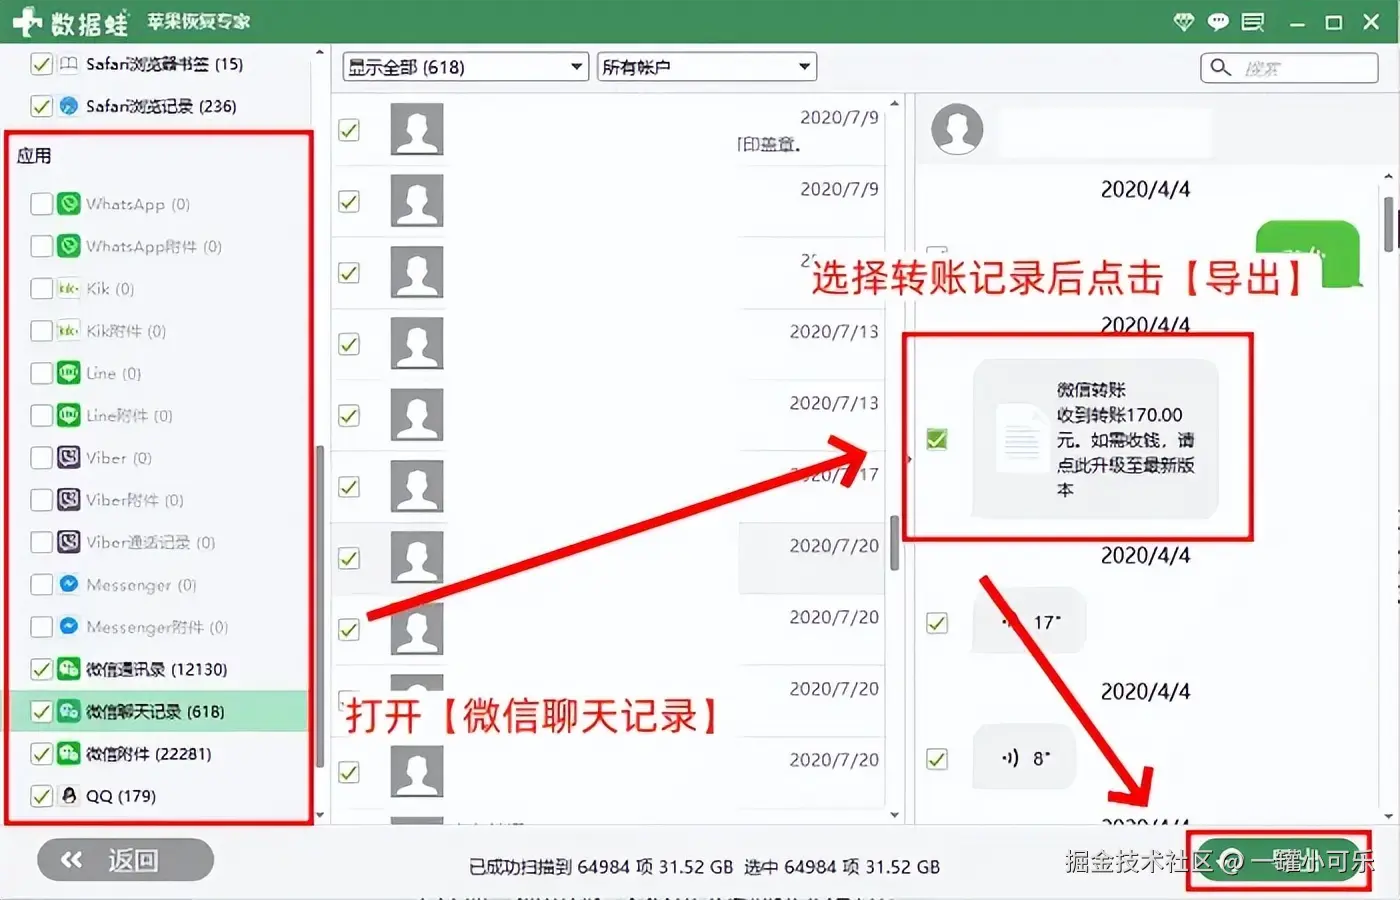Select 微信通讯录 (12130) category
Viewport: 1400px width, 900px height.
tap(157, 669)
